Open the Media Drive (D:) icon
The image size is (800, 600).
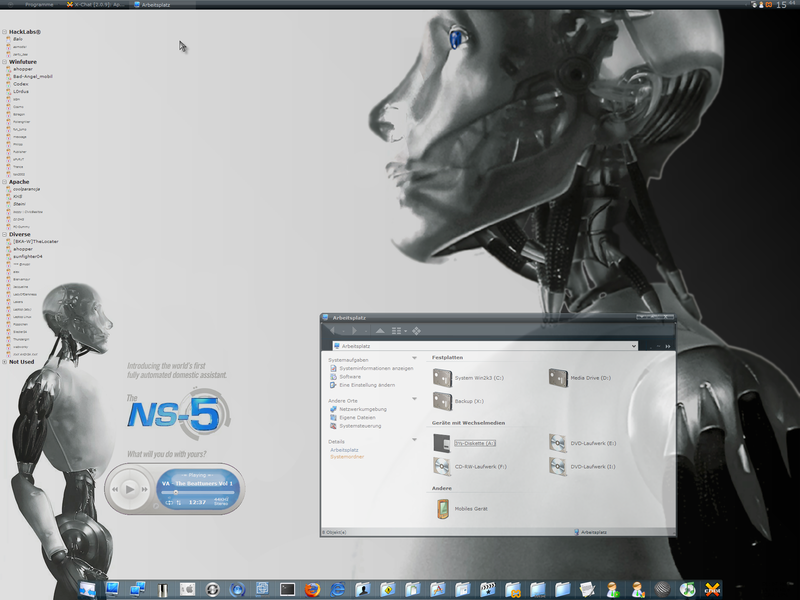coord(558,377)
